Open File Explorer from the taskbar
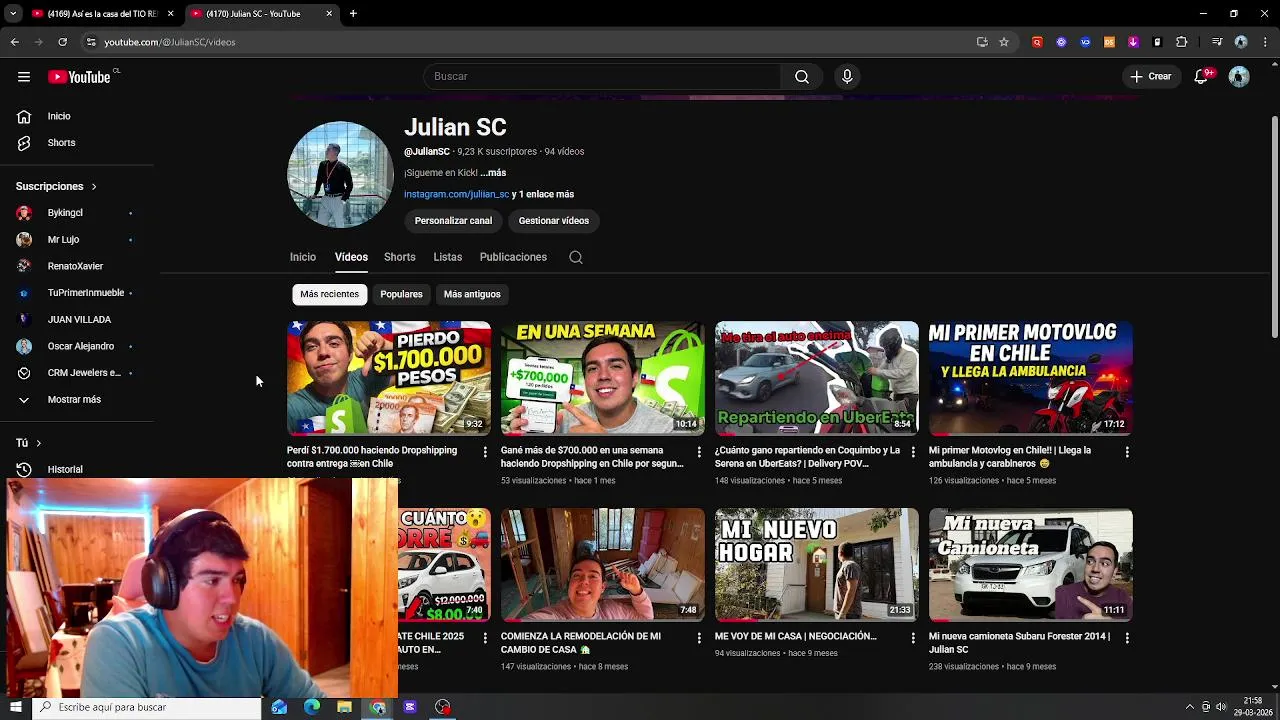 coord(344,707)
